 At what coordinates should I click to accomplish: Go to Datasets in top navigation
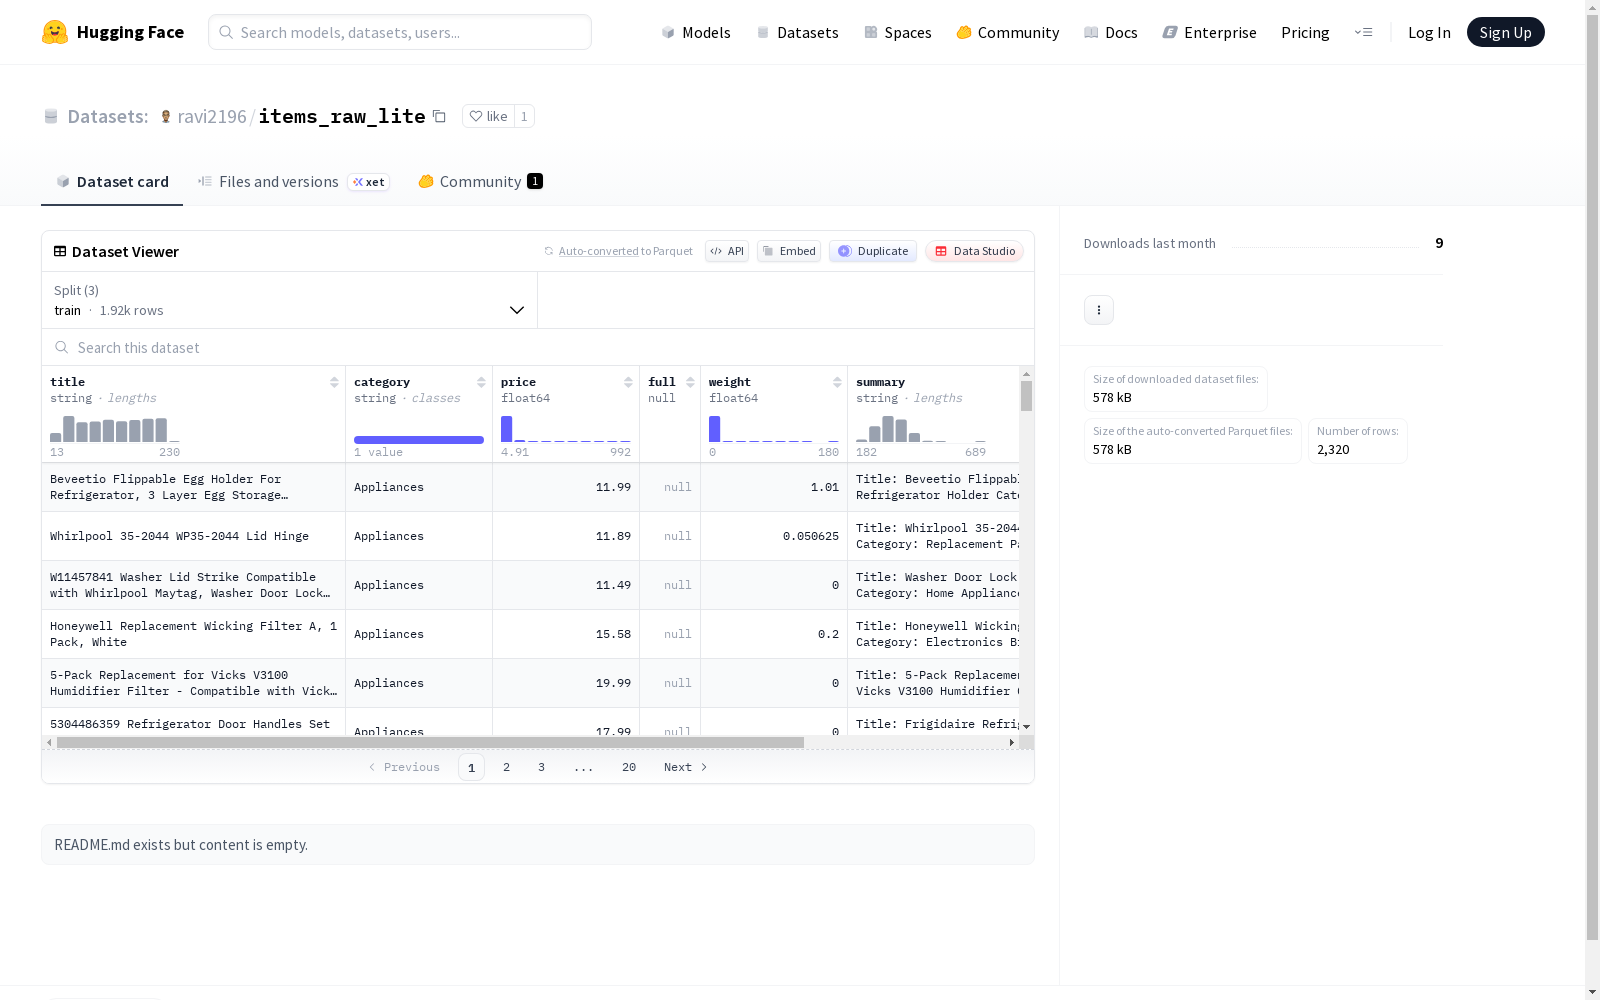click(x=797, y=32)
